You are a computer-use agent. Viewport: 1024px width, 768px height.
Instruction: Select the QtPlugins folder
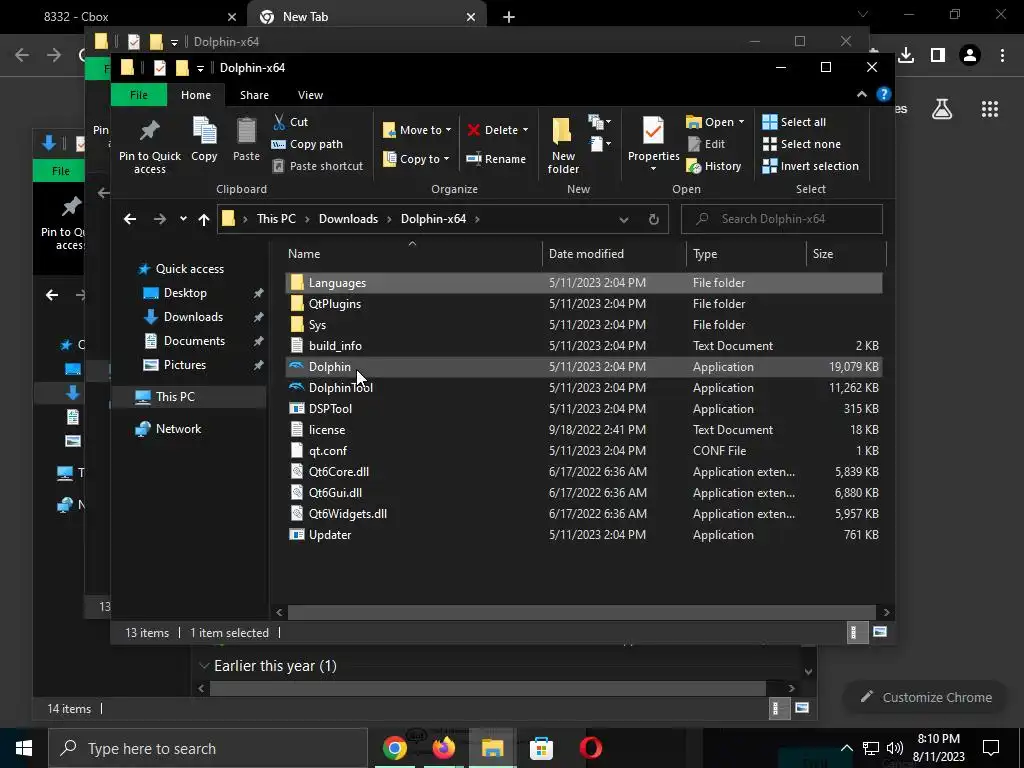(584, 304)
